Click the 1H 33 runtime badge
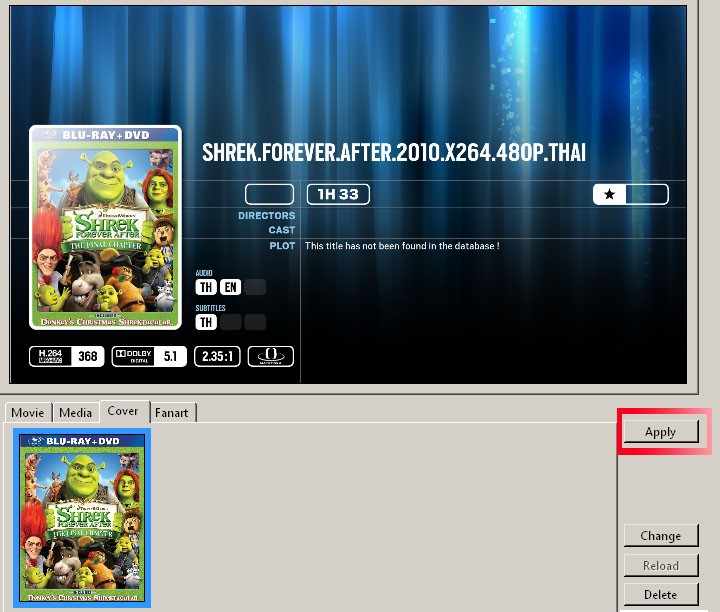Viewport: 720px width, 612px height. tap(338, 194)
